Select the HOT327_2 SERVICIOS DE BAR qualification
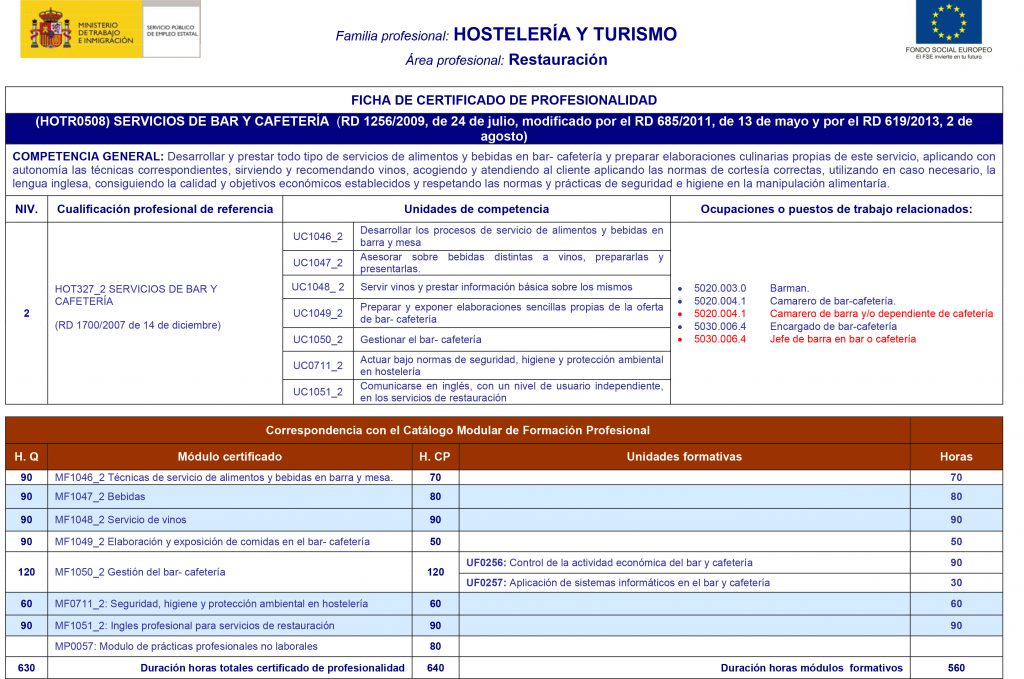 click(136, 295)
